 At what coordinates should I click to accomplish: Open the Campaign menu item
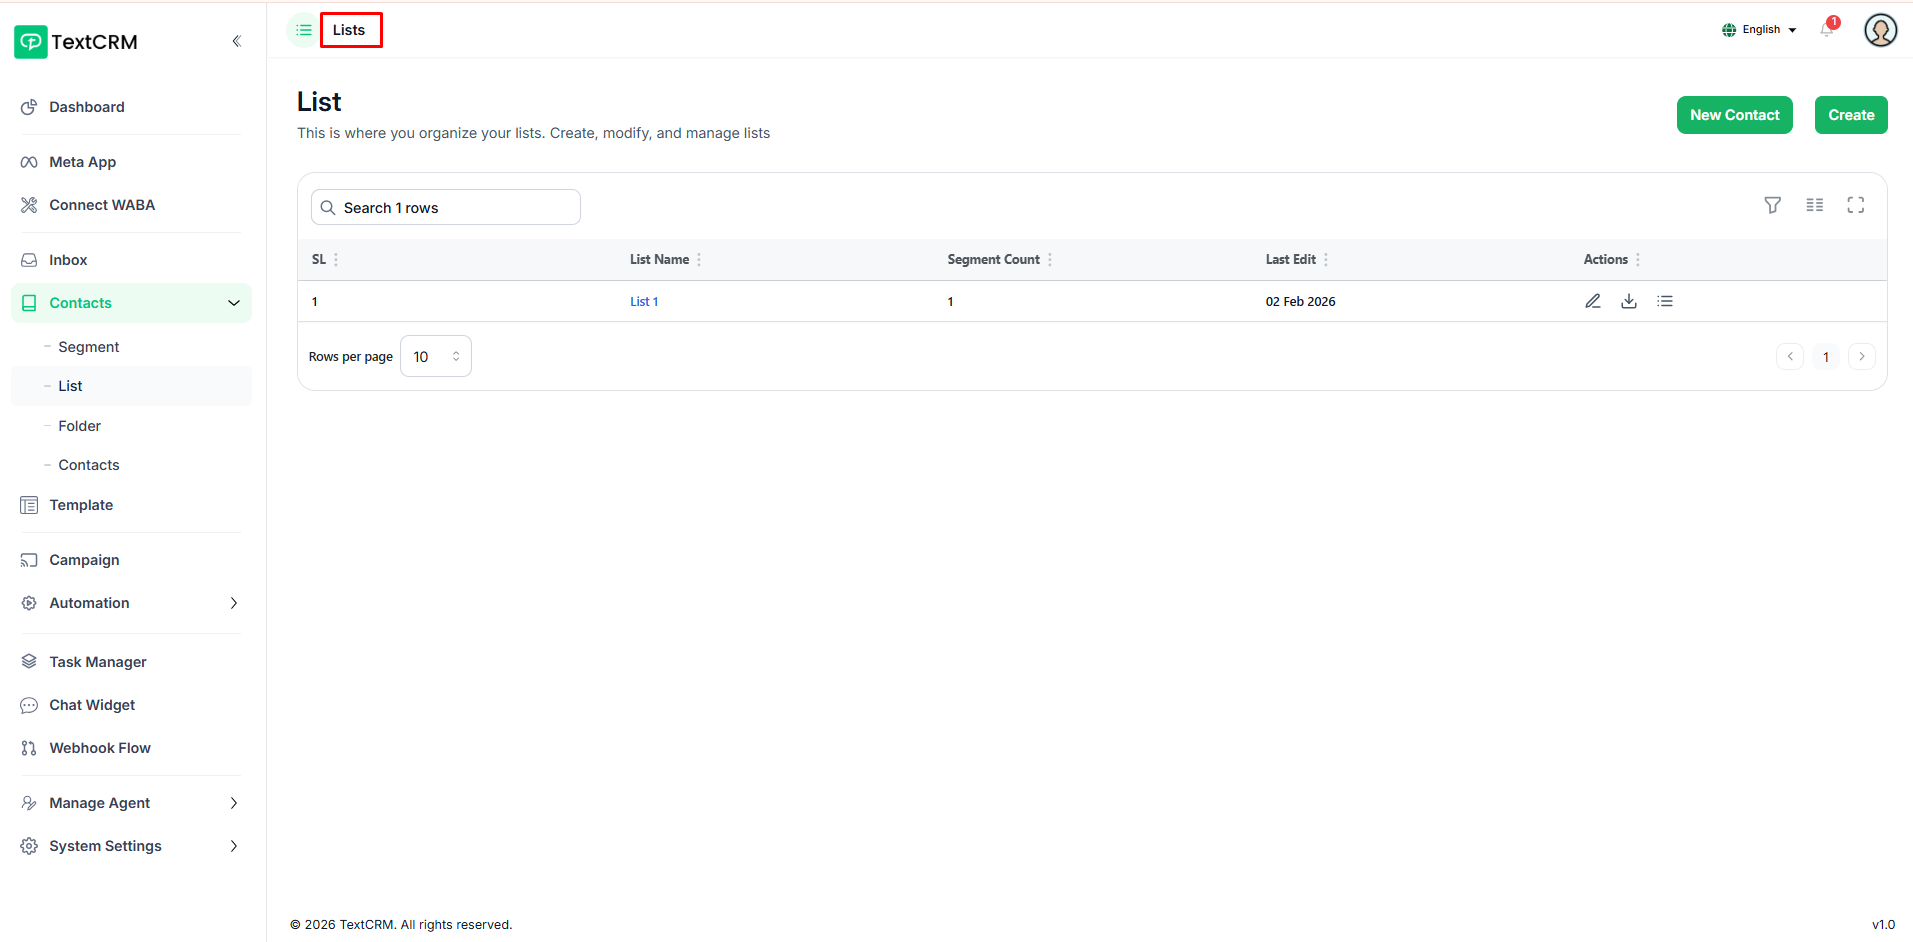pos(84,560)
